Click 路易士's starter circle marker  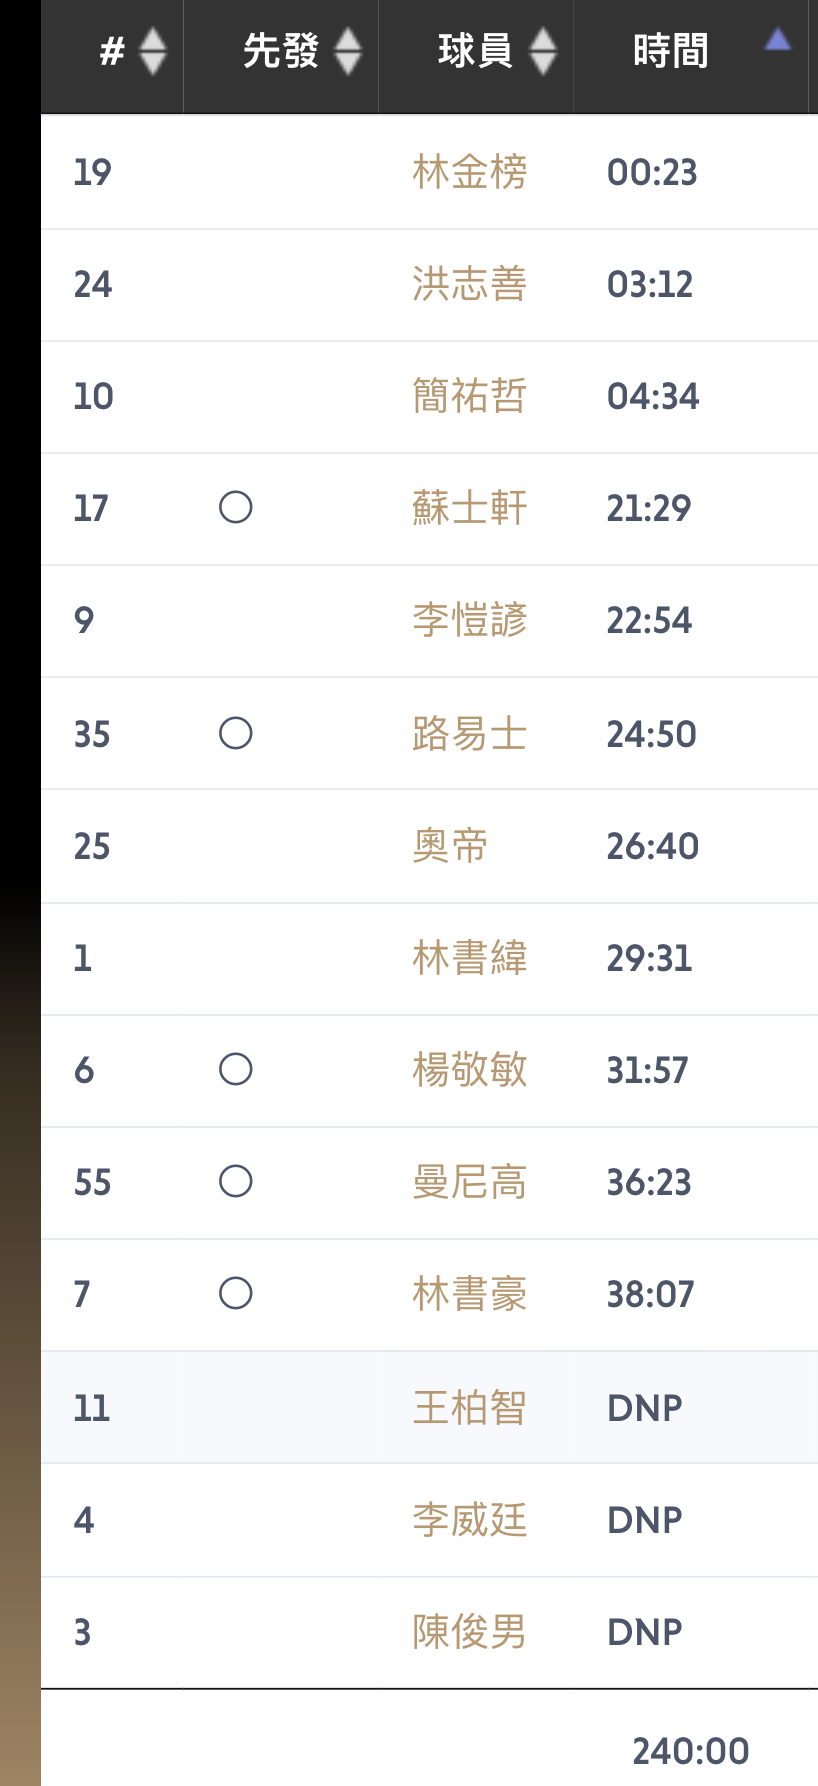236,734
